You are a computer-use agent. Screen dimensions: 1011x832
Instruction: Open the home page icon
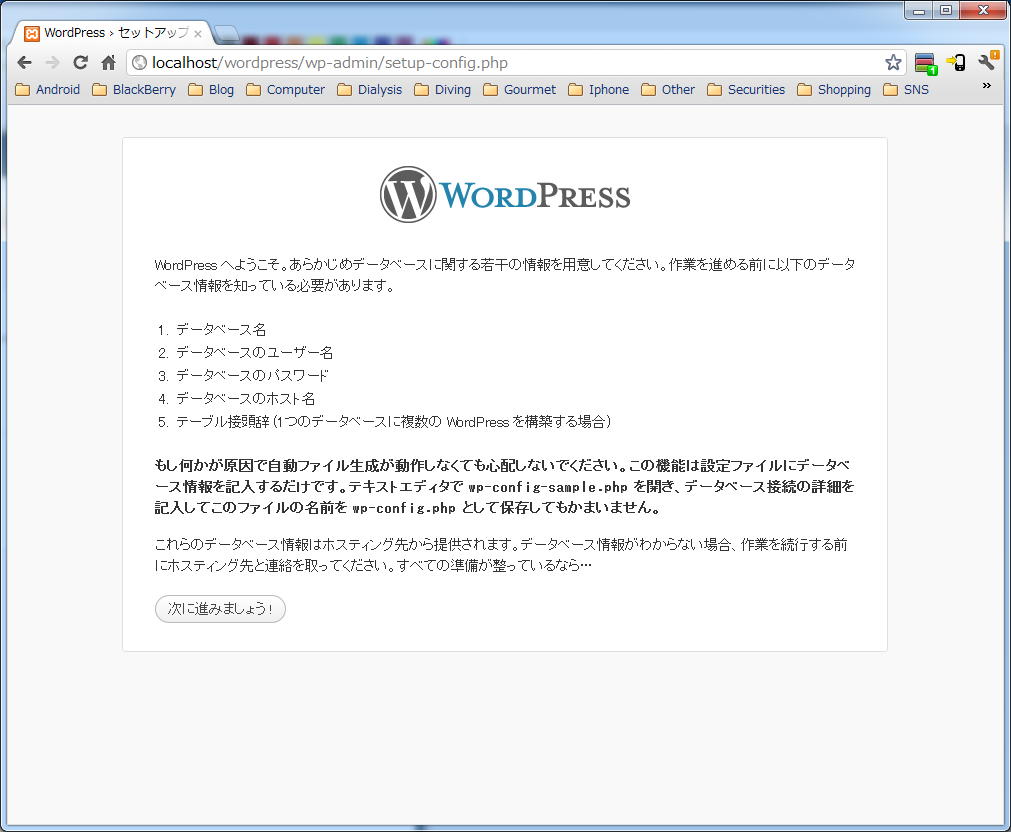click(x=108, y=63)
